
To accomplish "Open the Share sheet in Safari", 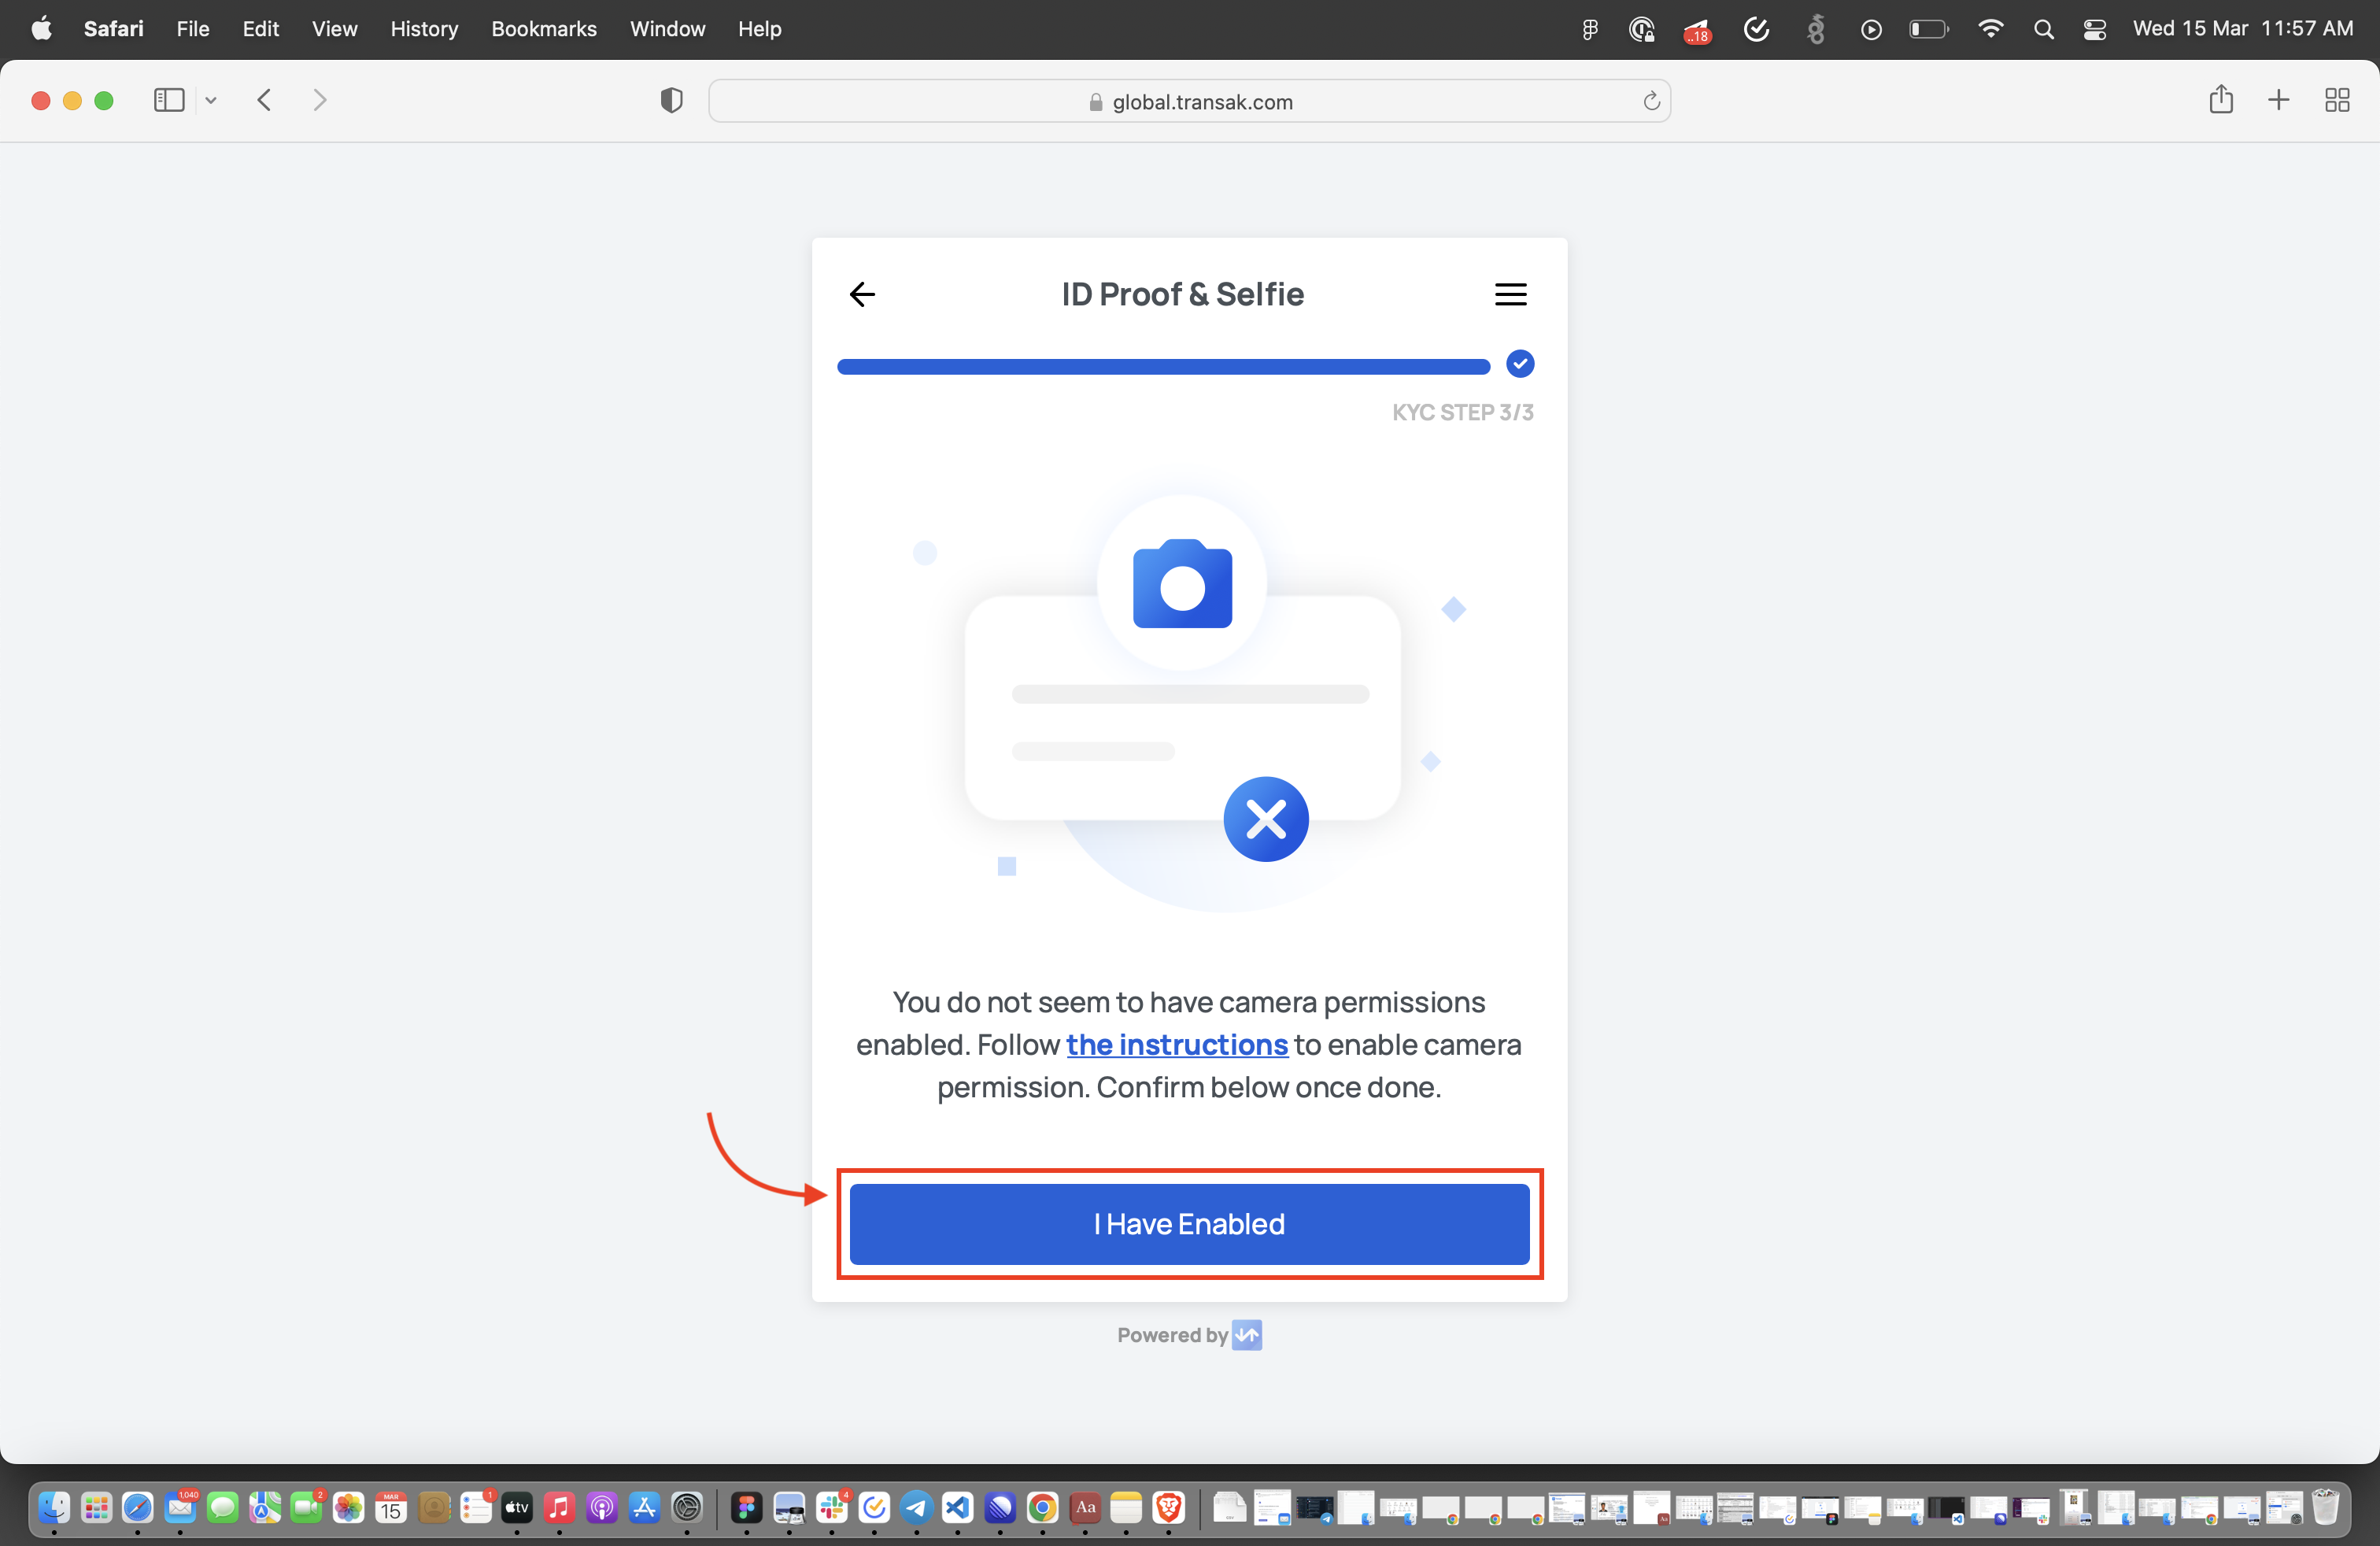I will tap(2221, 100).
